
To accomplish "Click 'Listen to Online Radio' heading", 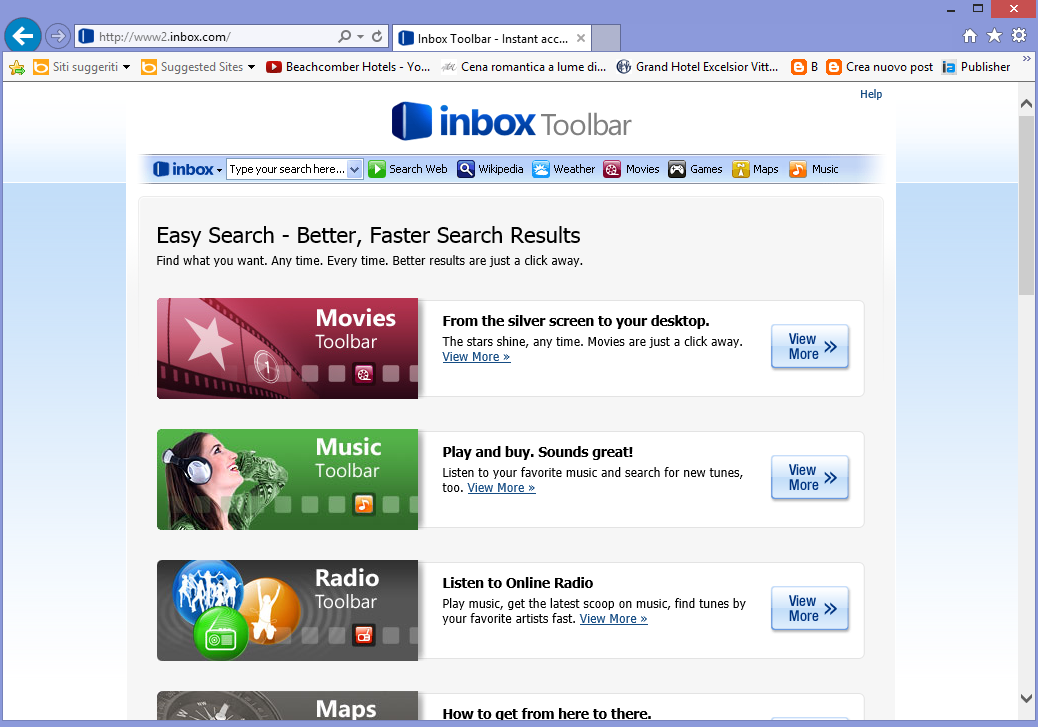I will [x=518, y=583].
